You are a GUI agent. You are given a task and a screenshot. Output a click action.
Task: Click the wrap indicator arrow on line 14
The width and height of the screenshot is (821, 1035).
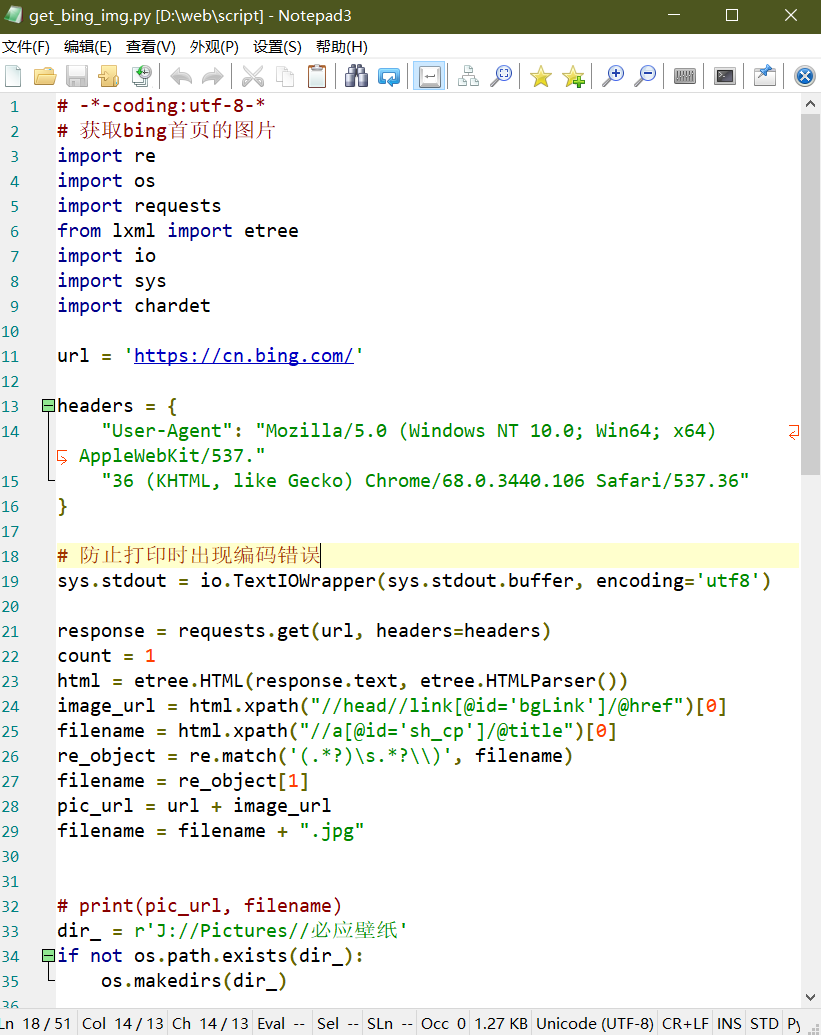[794, 432]
